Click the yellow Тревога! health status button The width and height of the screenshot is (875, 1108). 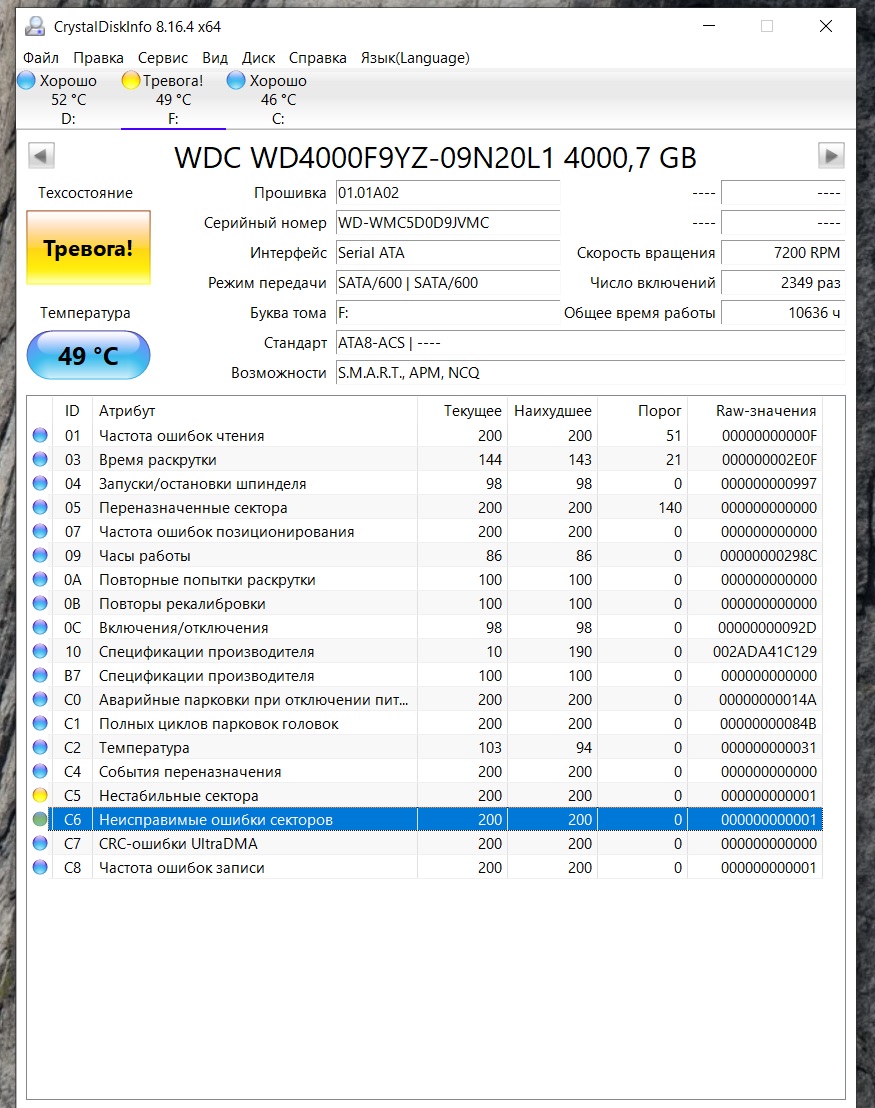[x=88, y=248]
